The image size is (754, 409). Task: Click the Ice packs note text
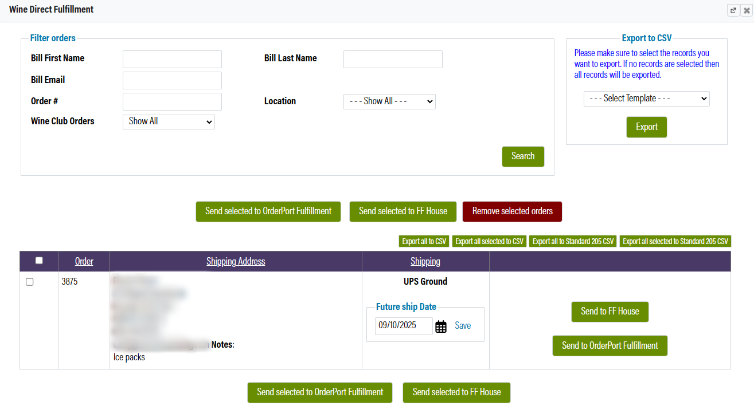(x=129, y=358)
